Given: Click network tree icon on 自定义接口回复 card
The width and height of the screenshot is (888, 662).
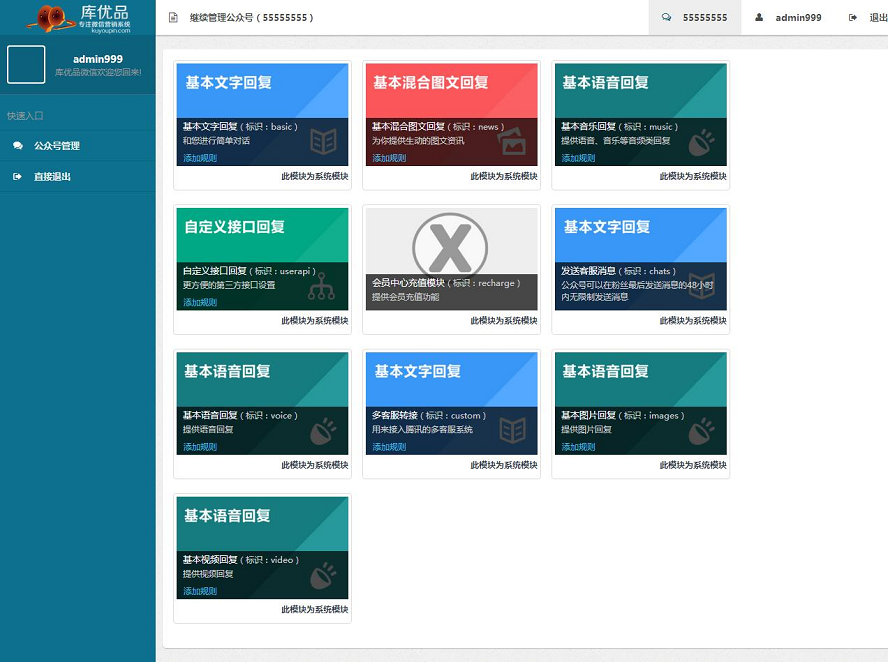Looking at the screenshot, I should point(322,286).
